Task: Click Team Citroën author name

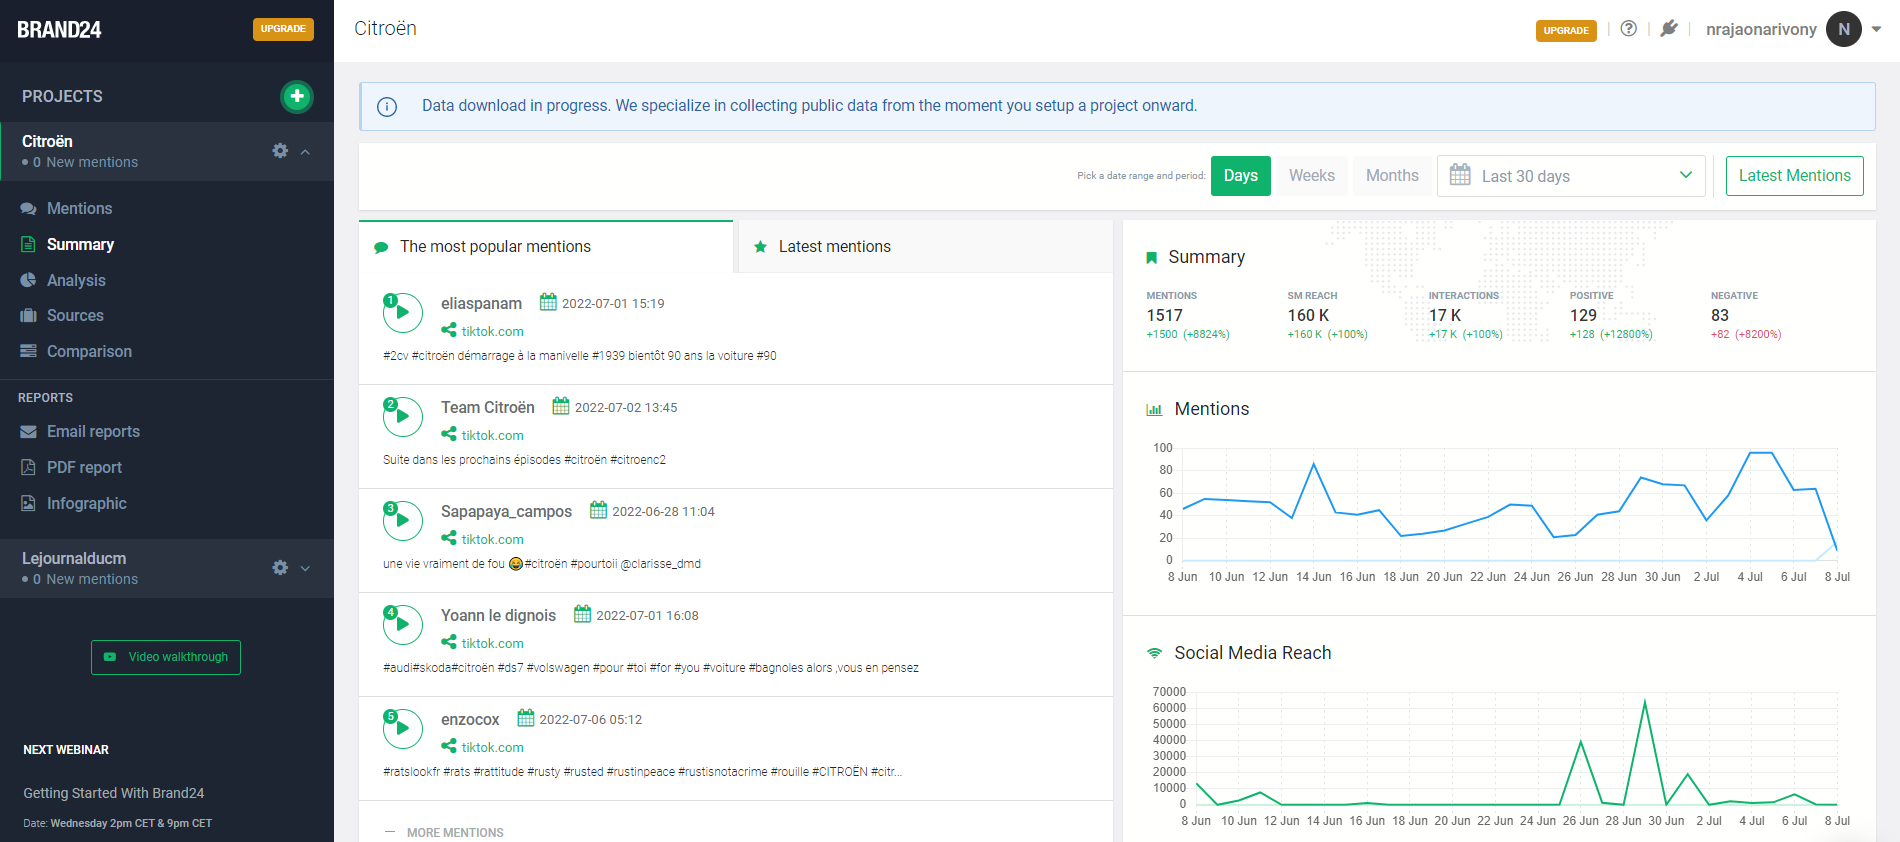Action: point(488,407)
